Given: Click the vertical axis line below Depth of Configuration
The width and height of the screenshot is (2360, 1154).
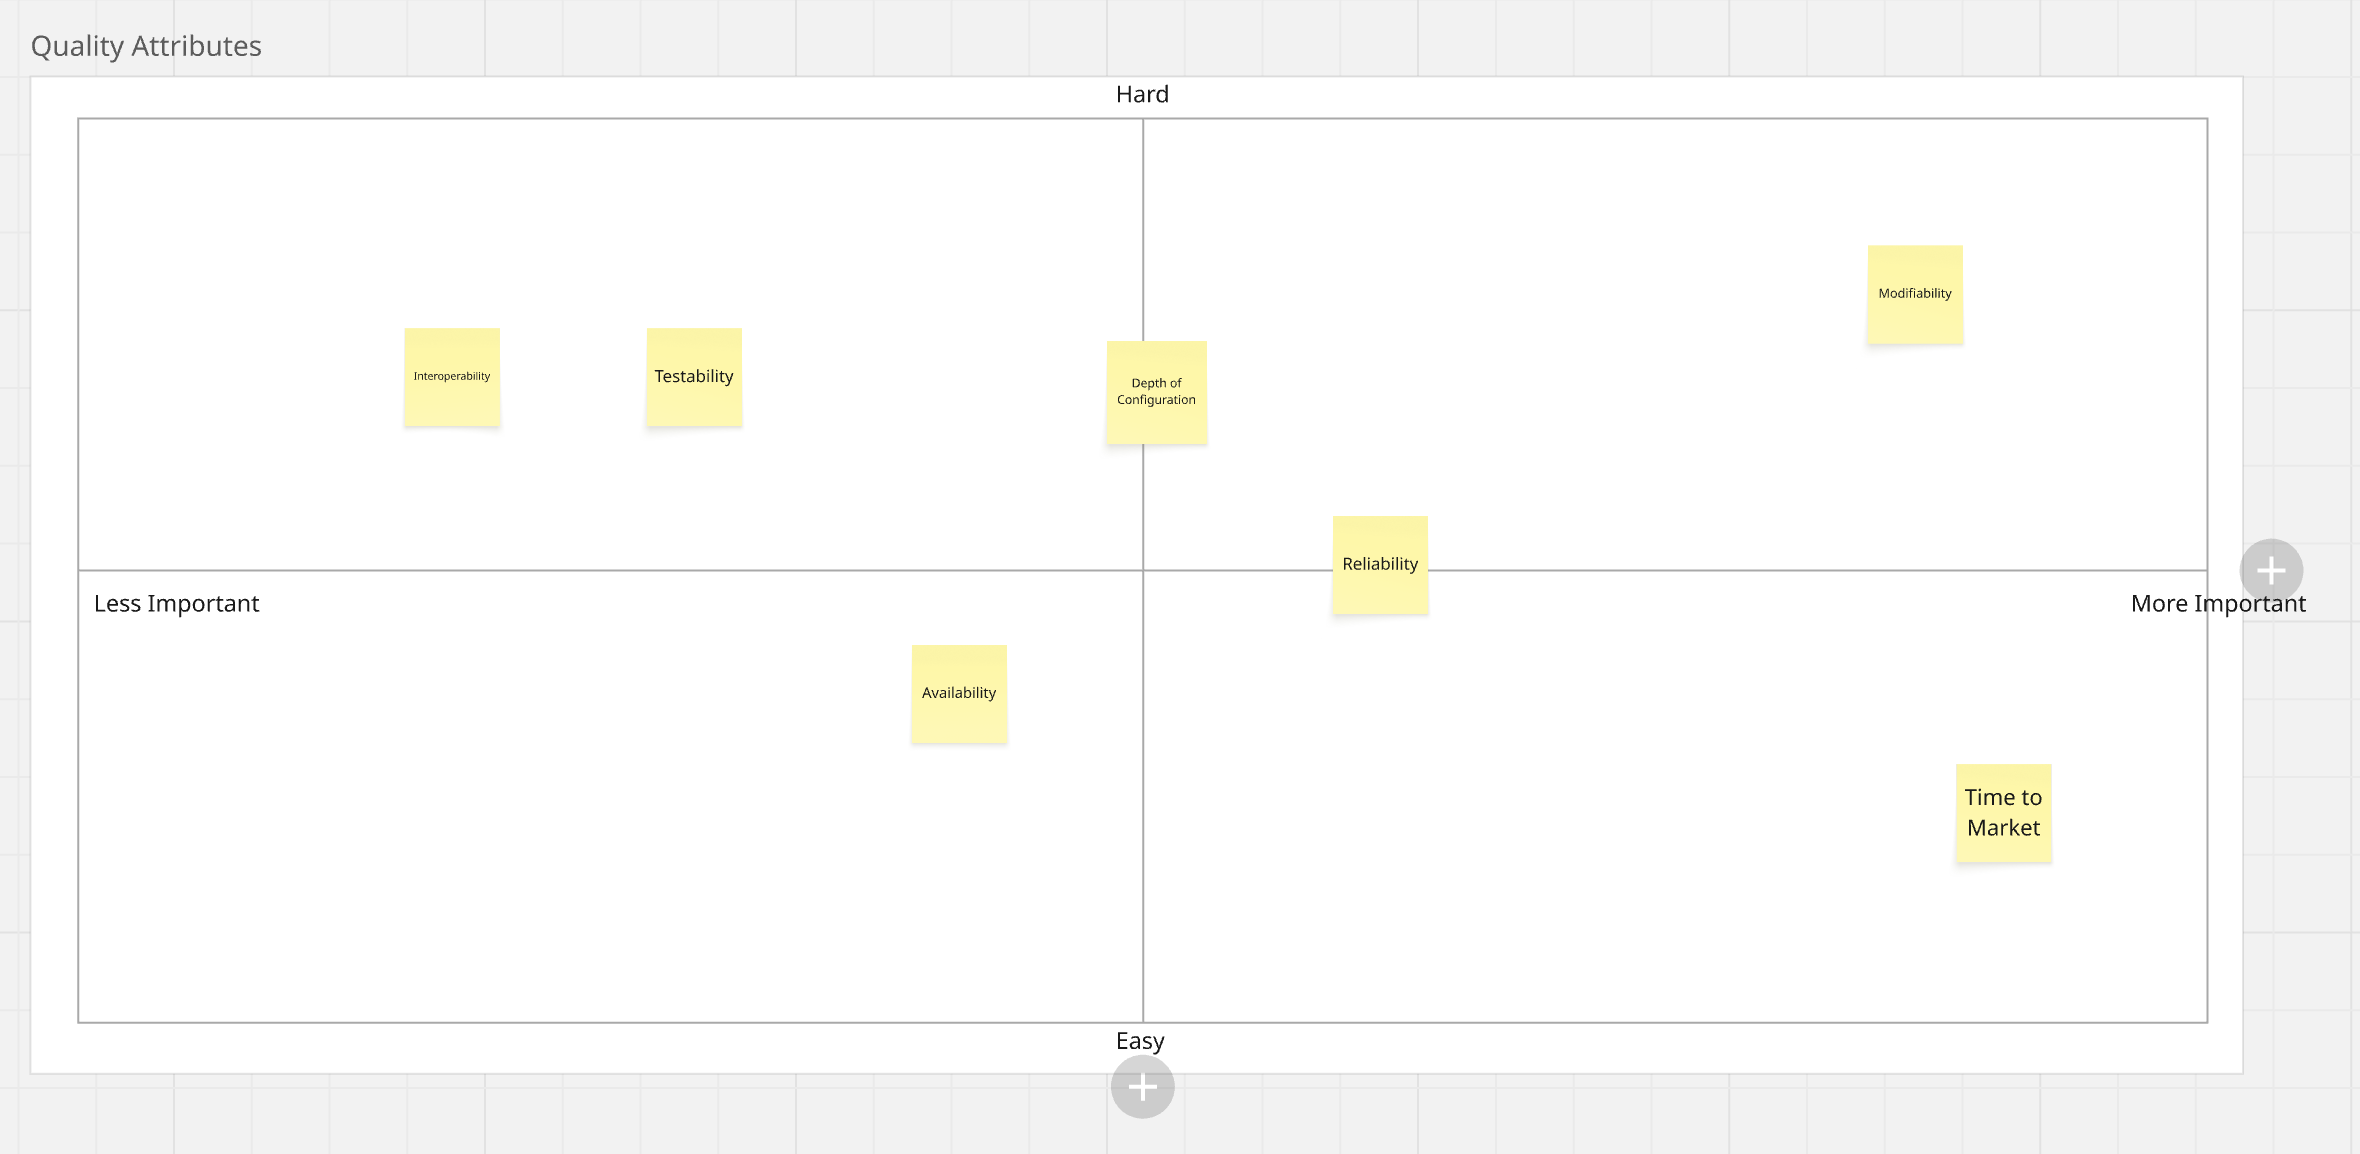Looking at the screenshot, I should 1143,505.
